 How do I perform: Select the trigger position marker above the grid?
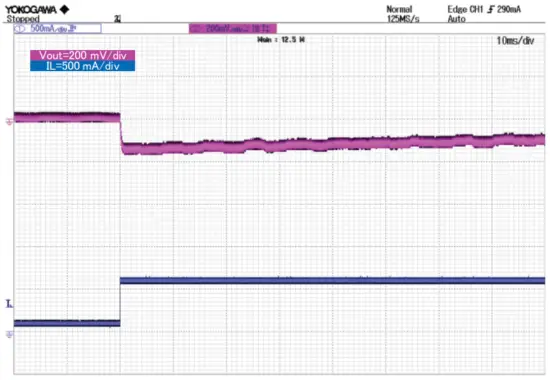(118, 19)
